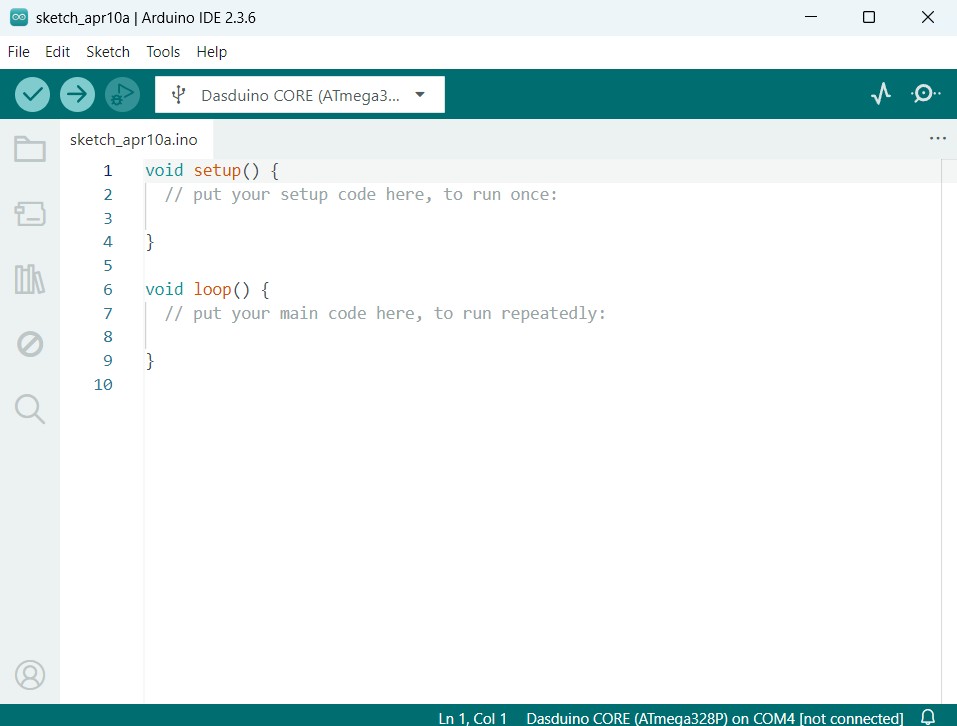Open the Sketchbook folder panel
The width and height of the screenshot is (957, 726).
[30, 150]
